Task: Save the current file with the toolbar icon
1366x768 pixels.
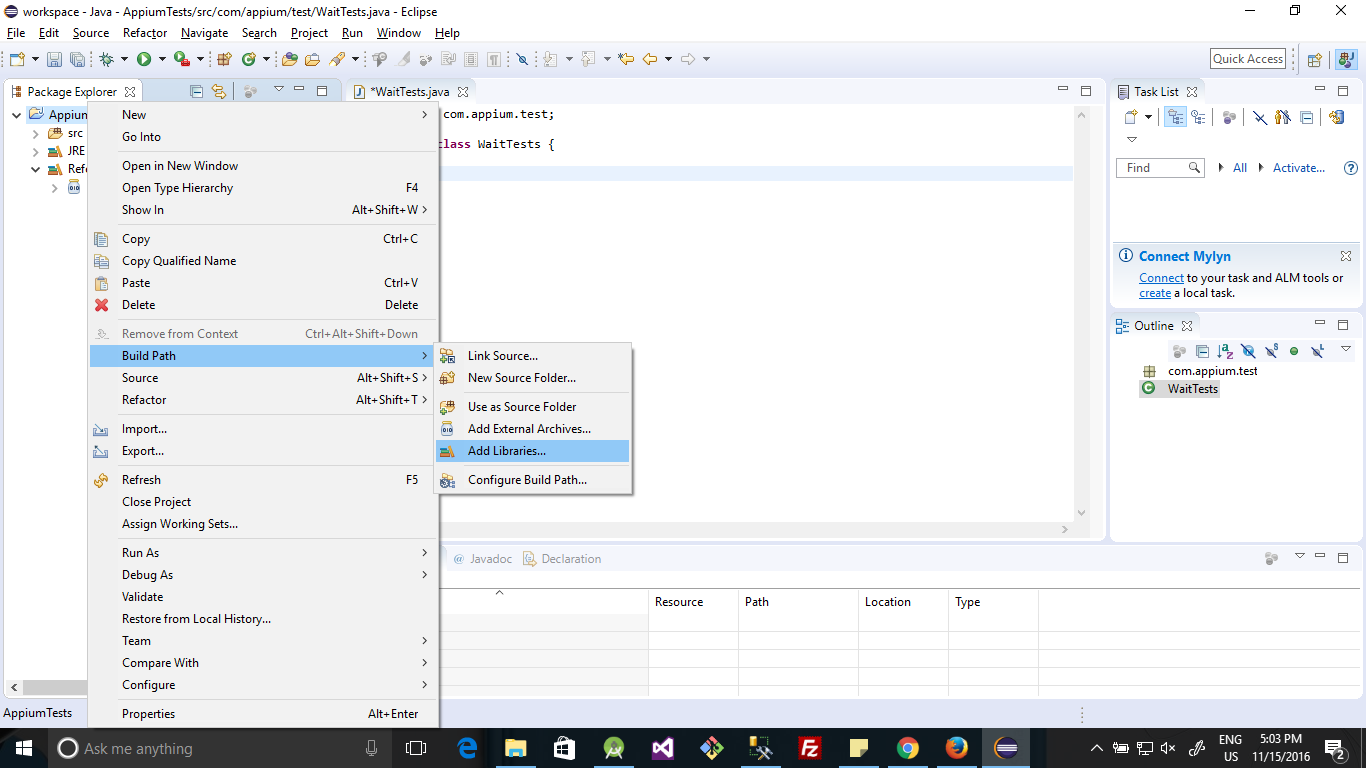Action: [x=54, y=59]
